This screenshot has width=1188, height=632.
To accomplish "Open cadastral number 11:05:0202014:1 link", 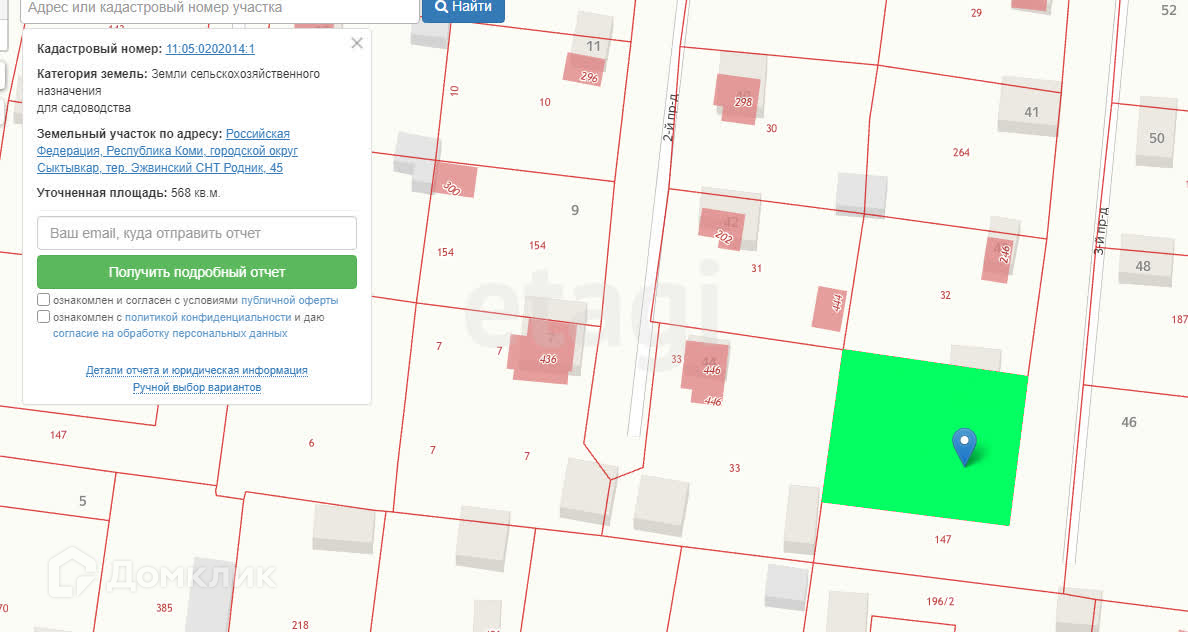I will tap(210, 48).
